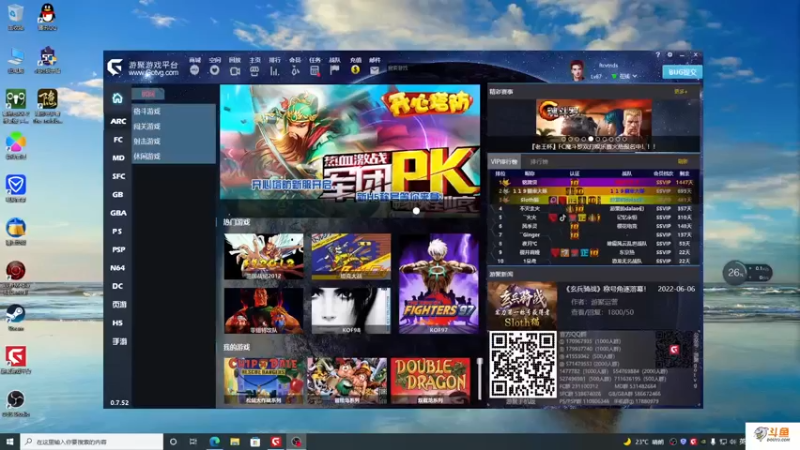The image size is (800, 450).
Task: Open Task View in taskbar
Action: (193, 441)
